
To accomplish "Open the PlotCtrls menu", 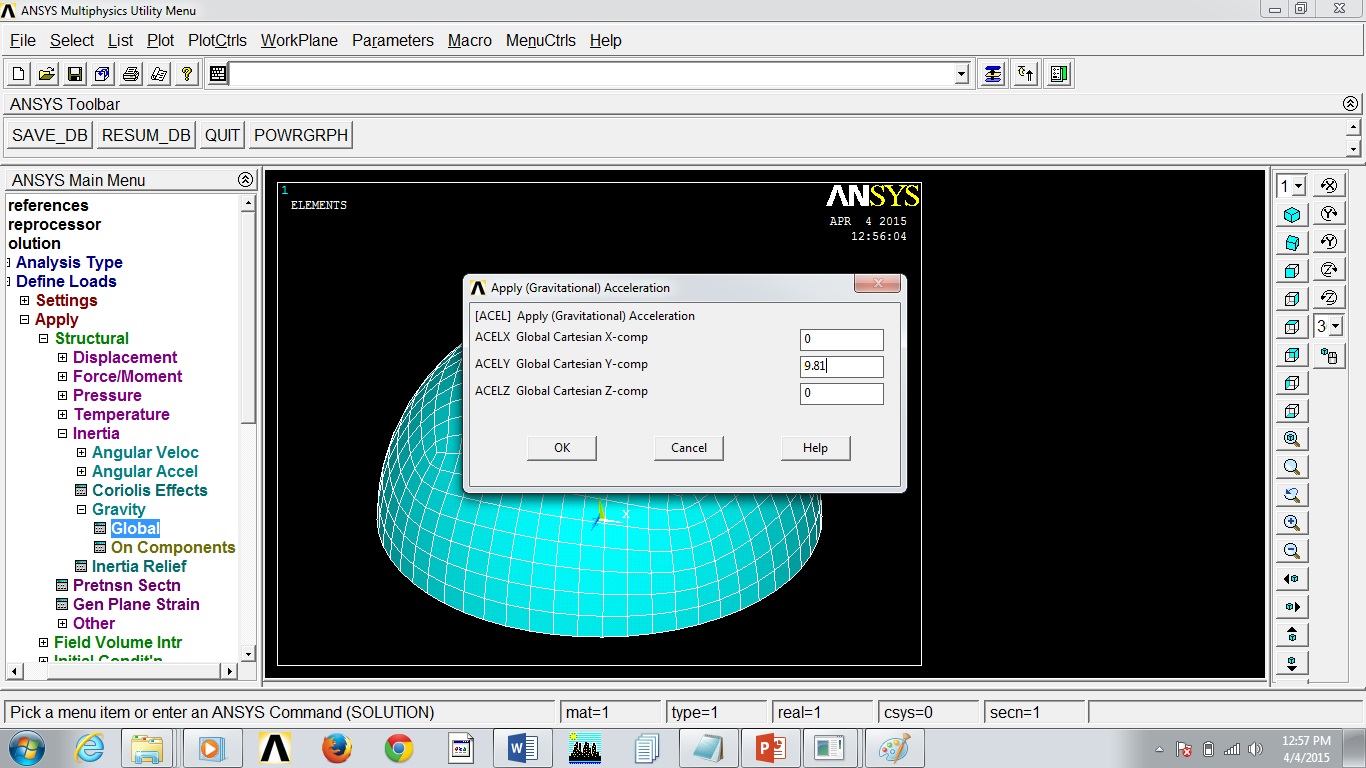I will click(217, 40).
